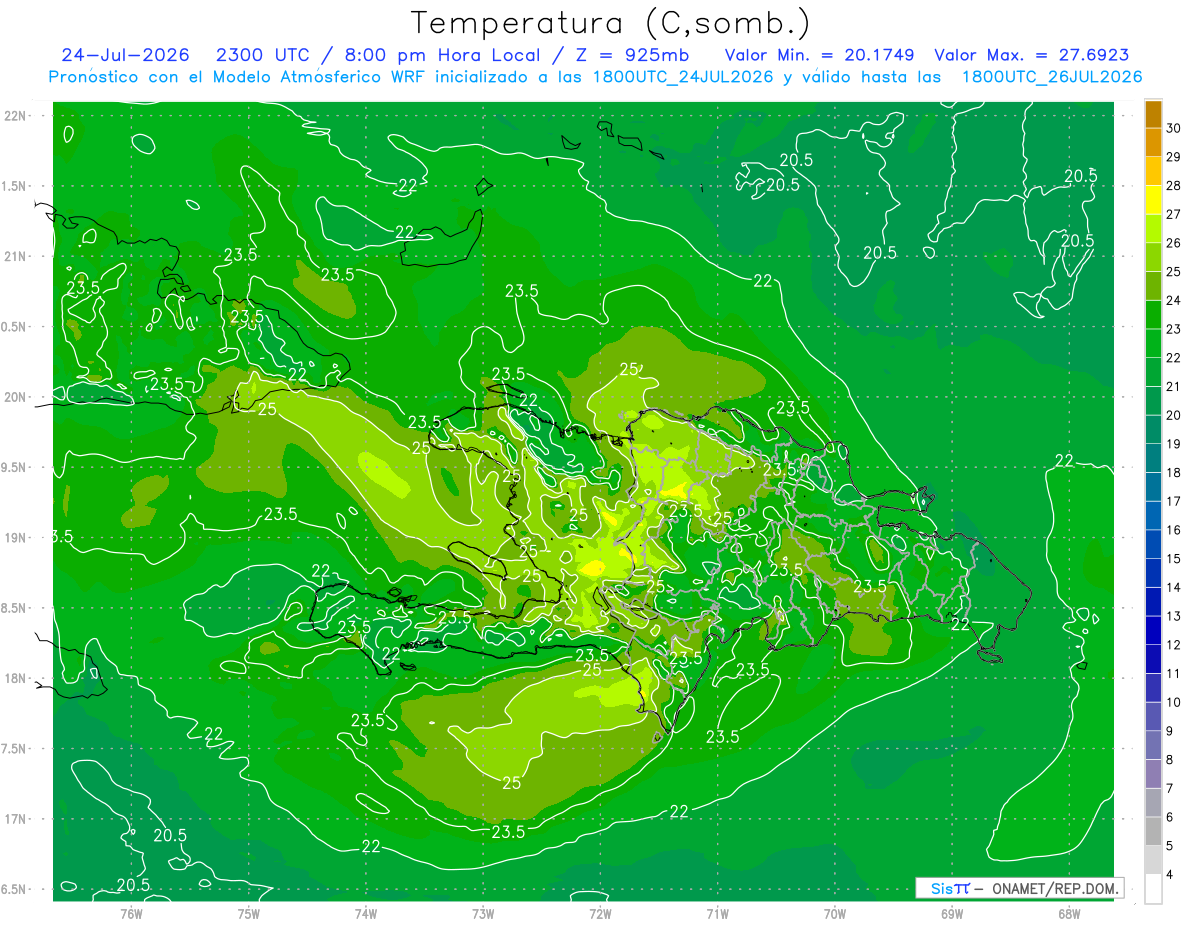Pick the yellow swatch between 27 and 28
The image size is (1200, 927).
pos(1153,200)
